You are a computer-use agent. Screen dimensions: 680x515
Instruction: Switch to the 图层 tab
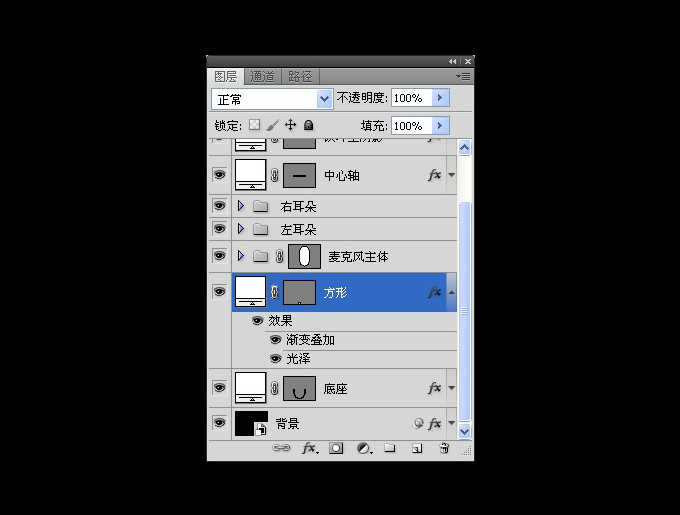pos(226,77)
